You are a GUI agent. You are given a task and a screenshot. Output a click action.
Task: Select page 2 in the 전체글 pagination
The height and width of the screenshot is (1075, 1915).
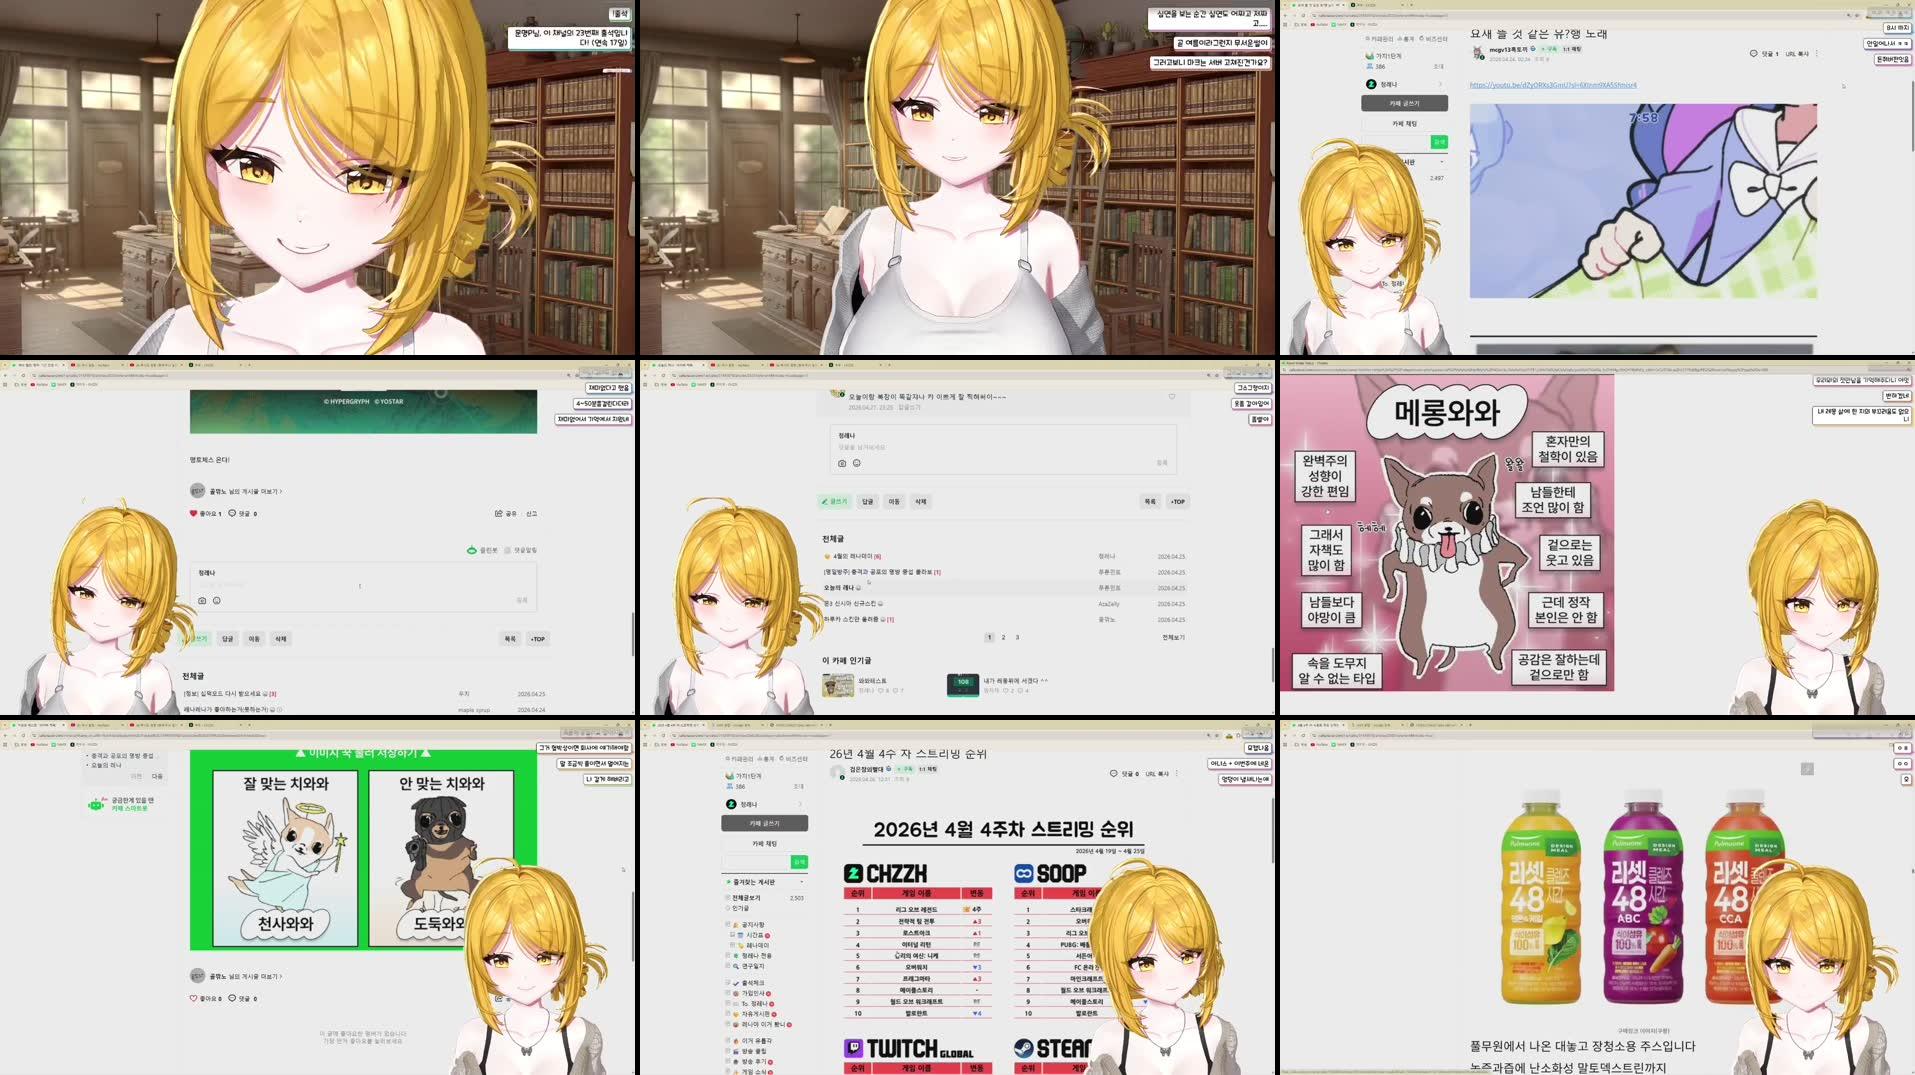tap(1003, 637)
